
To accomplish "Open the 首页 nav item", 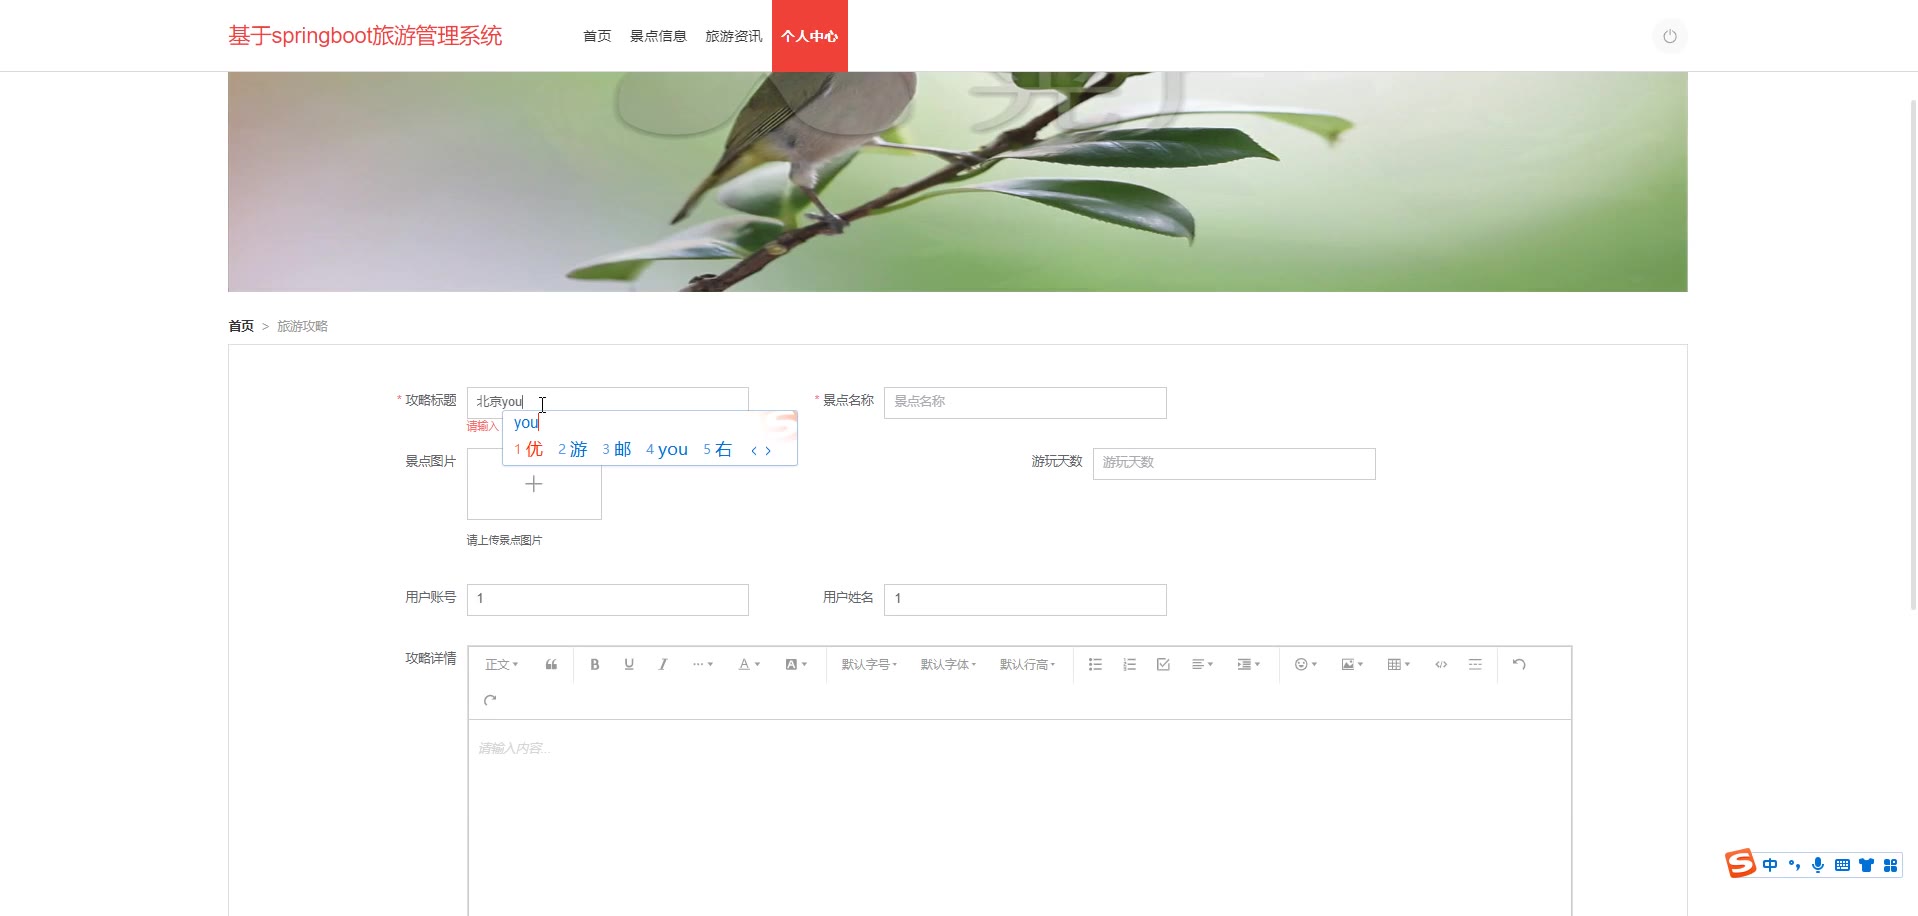I will (597, 36).
